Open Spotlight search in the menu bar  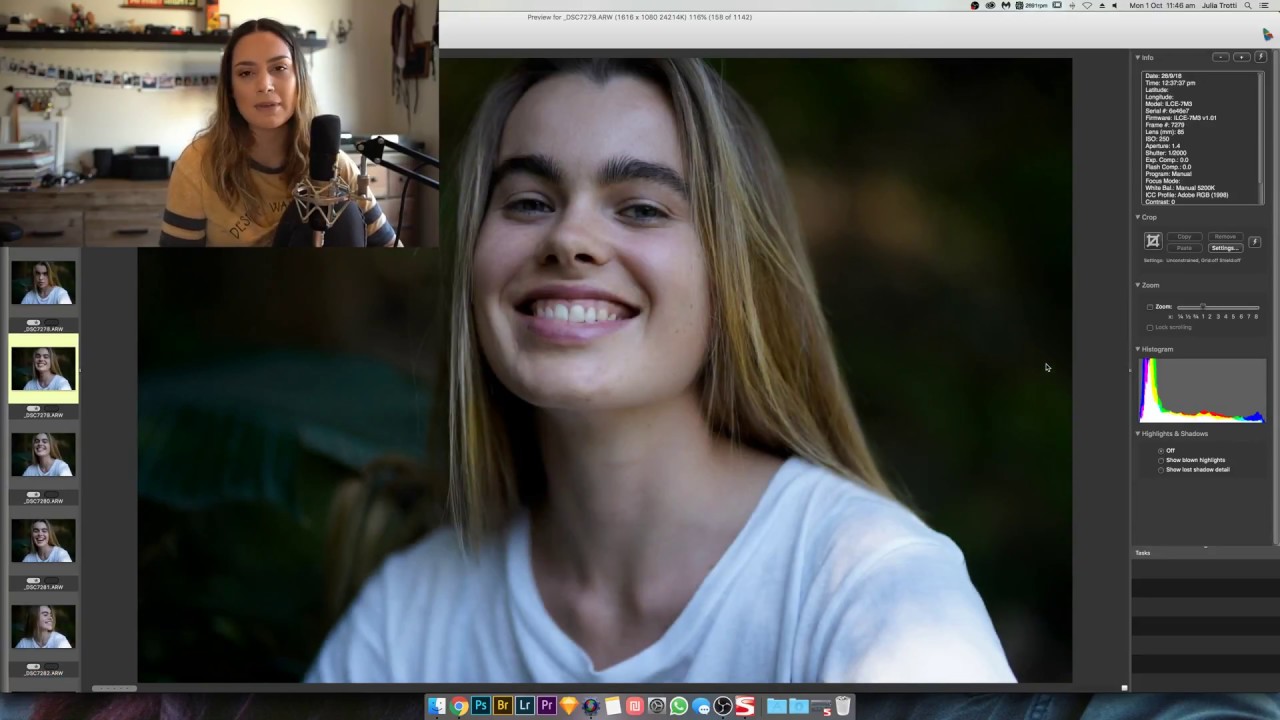(x=1248, y=5)
